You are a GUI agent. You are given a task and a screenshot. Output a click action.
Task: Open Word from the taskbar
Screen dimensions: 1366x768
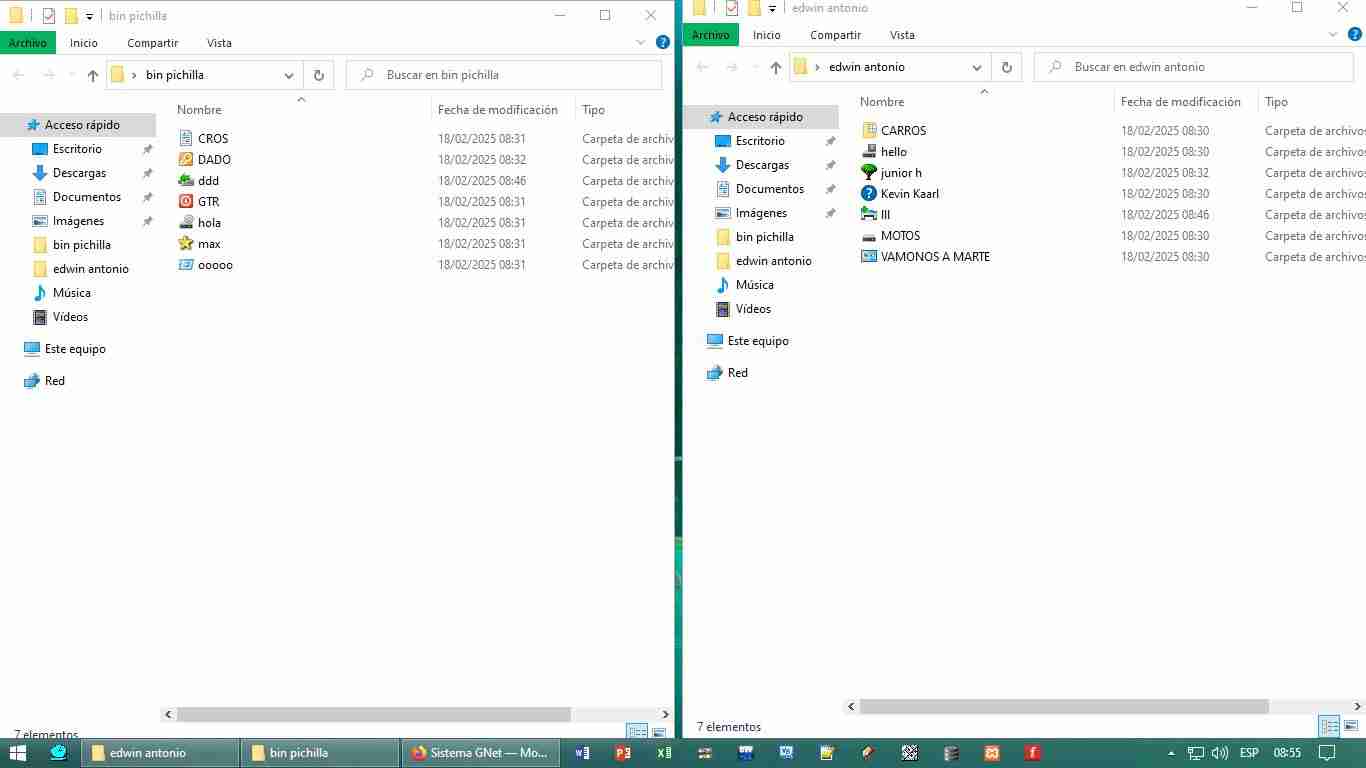pos(582,753)
